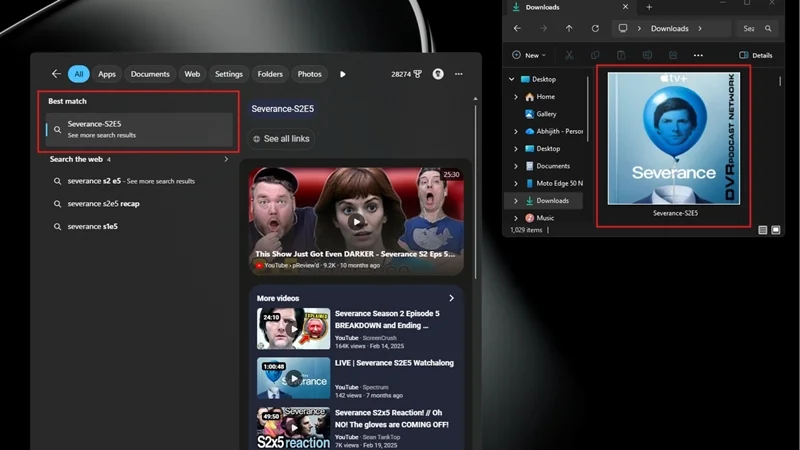Open Severance Season 2 Episode 5 BREAKDOWN video
Viewport: 800px width, 450px height.
click(x=356, y=329)
